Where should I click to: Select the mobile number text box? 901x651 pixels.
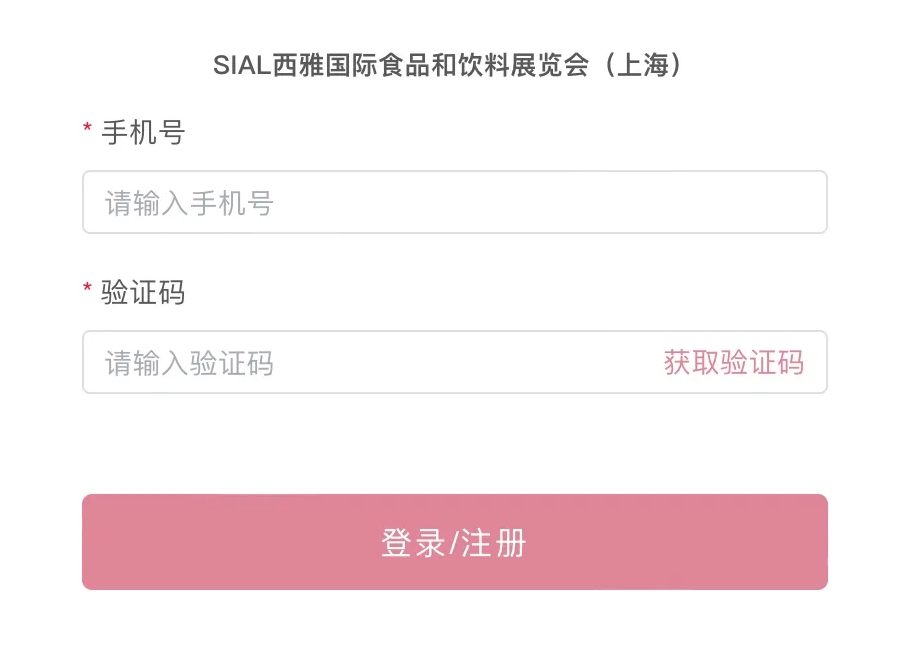pos(454,203)
